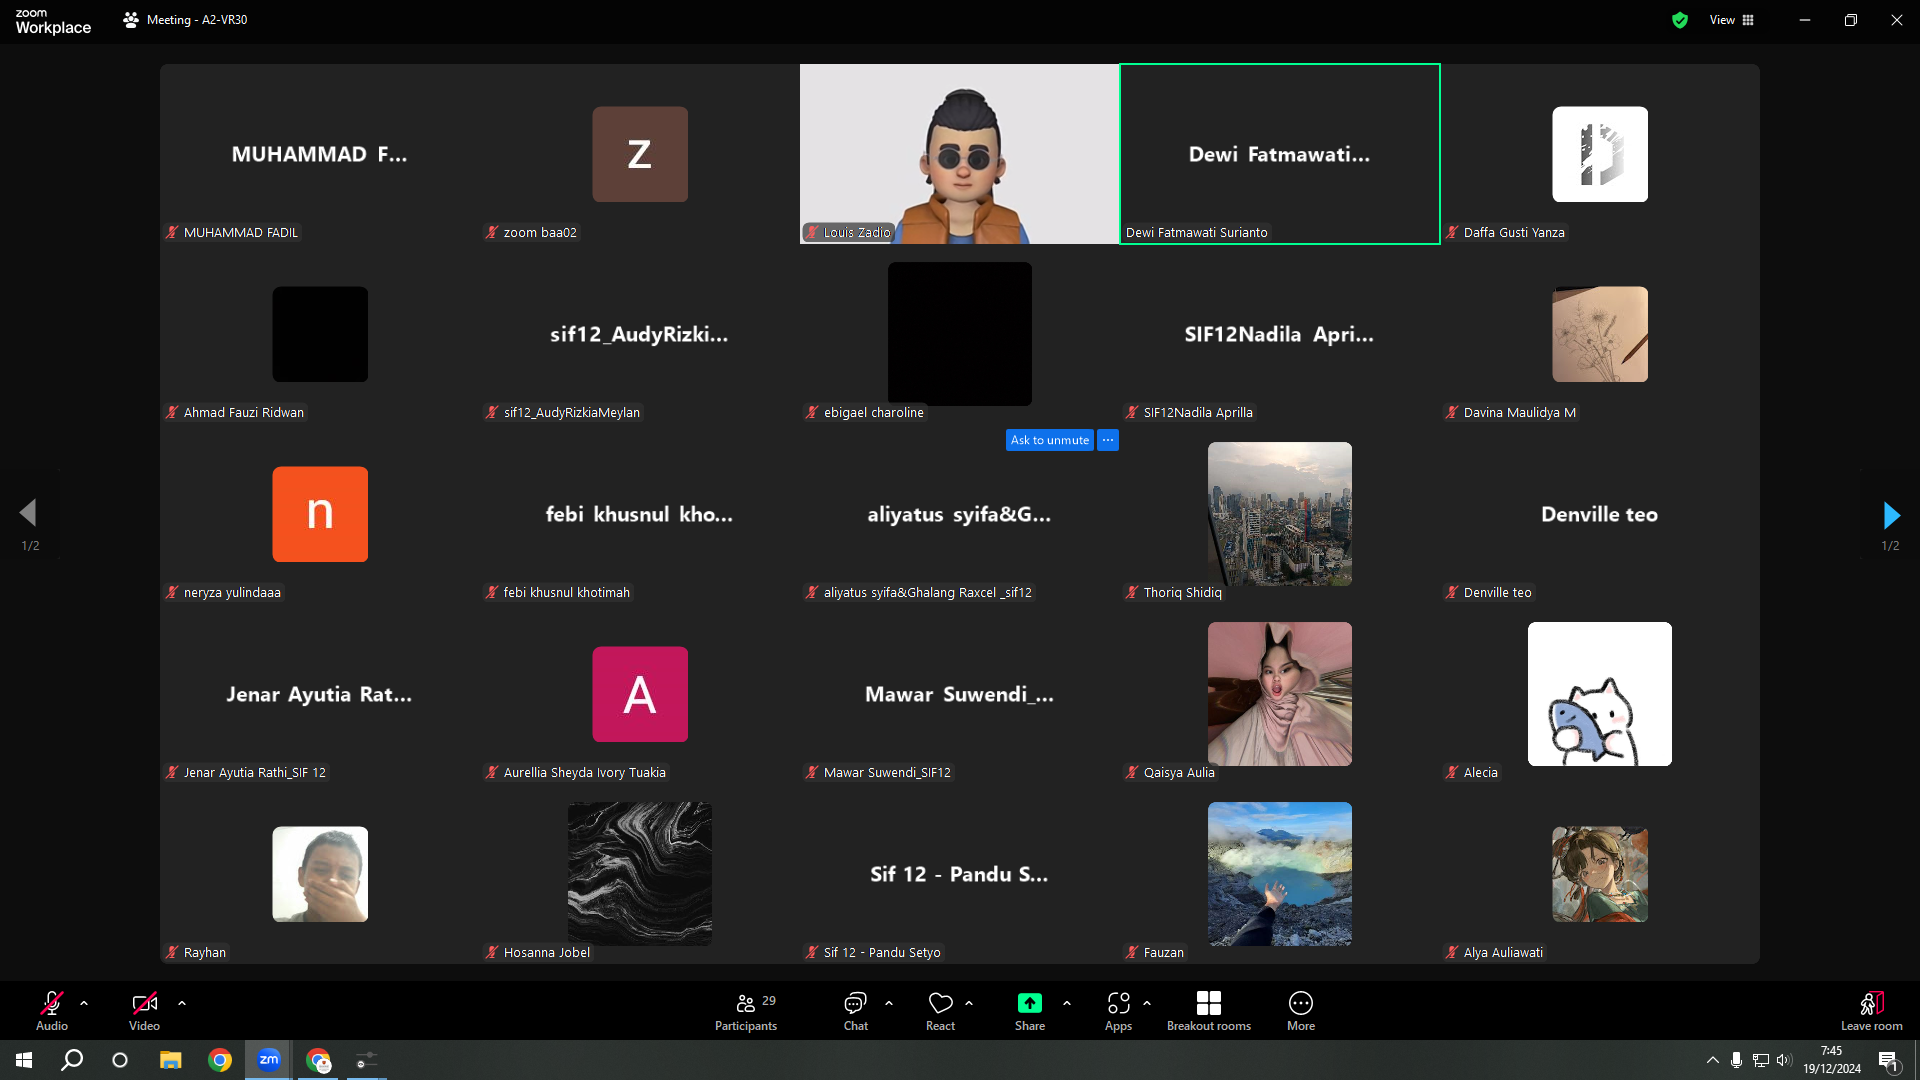This screenshot has width=1920, height=1080.
Task: Start camera with the Video button
Action: pos(144,1010)
